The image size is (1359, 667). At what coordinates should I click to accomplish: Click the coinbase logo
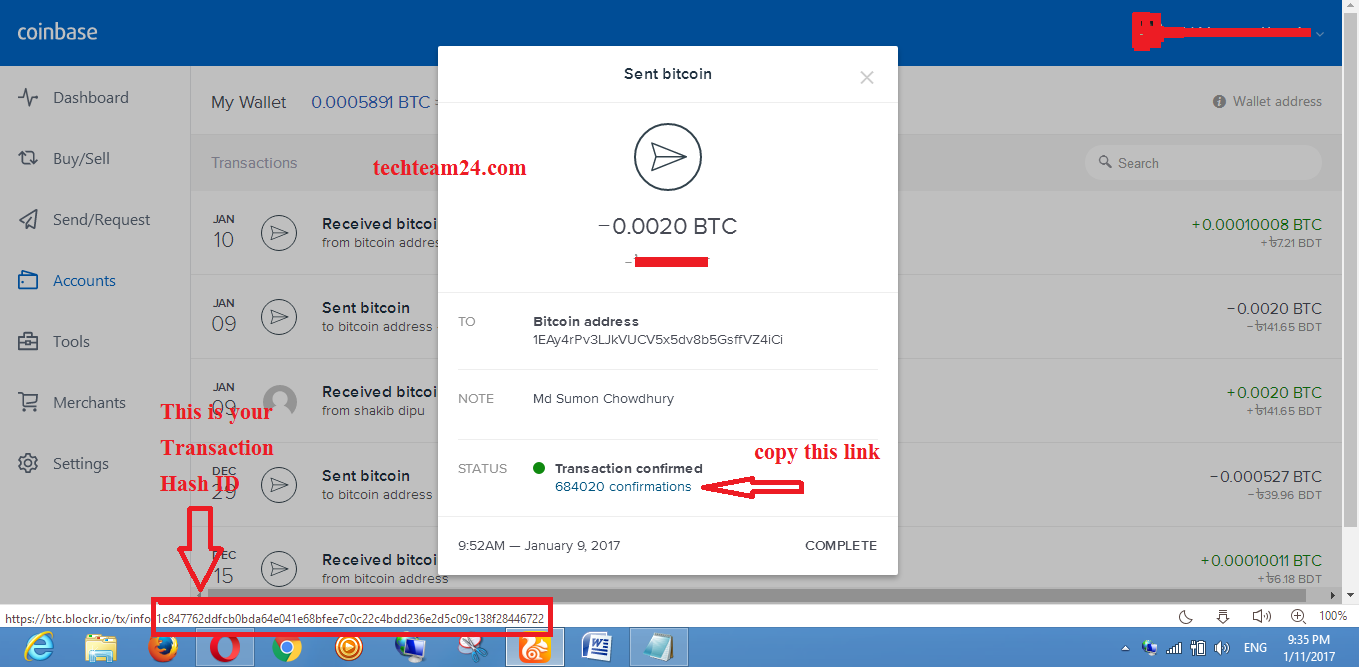[57, 32]
